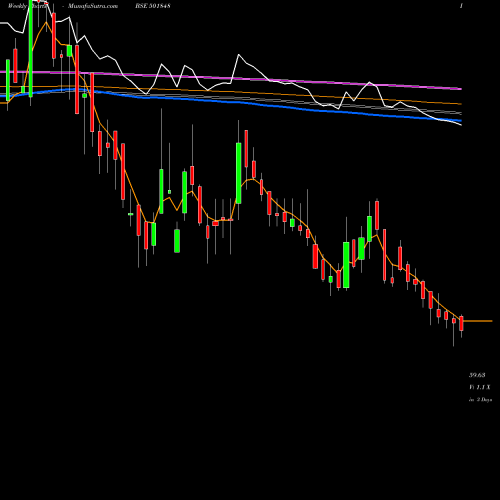Click the volume multiplier text below the price
The width and height of the screenshot is (500, 500).
[x=480, y=387]
